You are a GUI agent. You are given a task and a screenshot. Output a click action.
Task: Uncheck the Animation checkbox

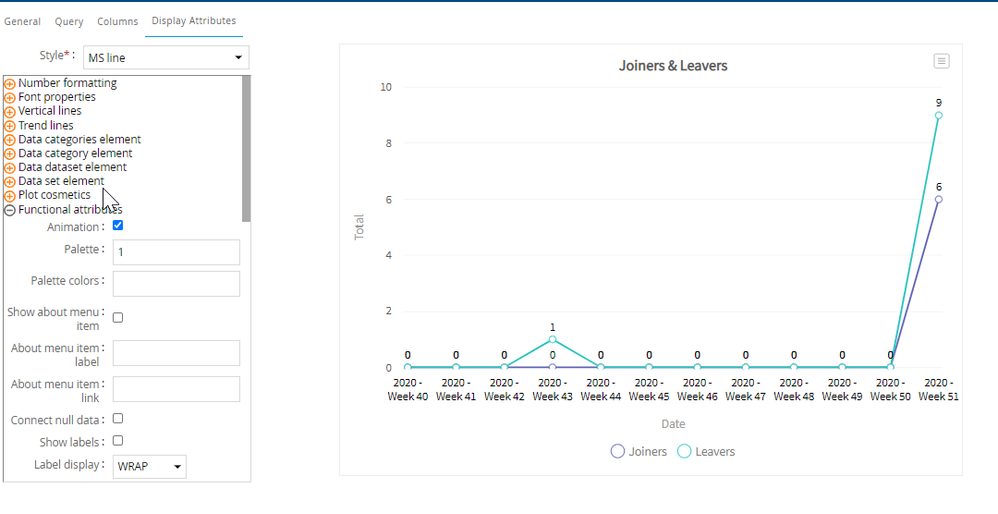118,226
